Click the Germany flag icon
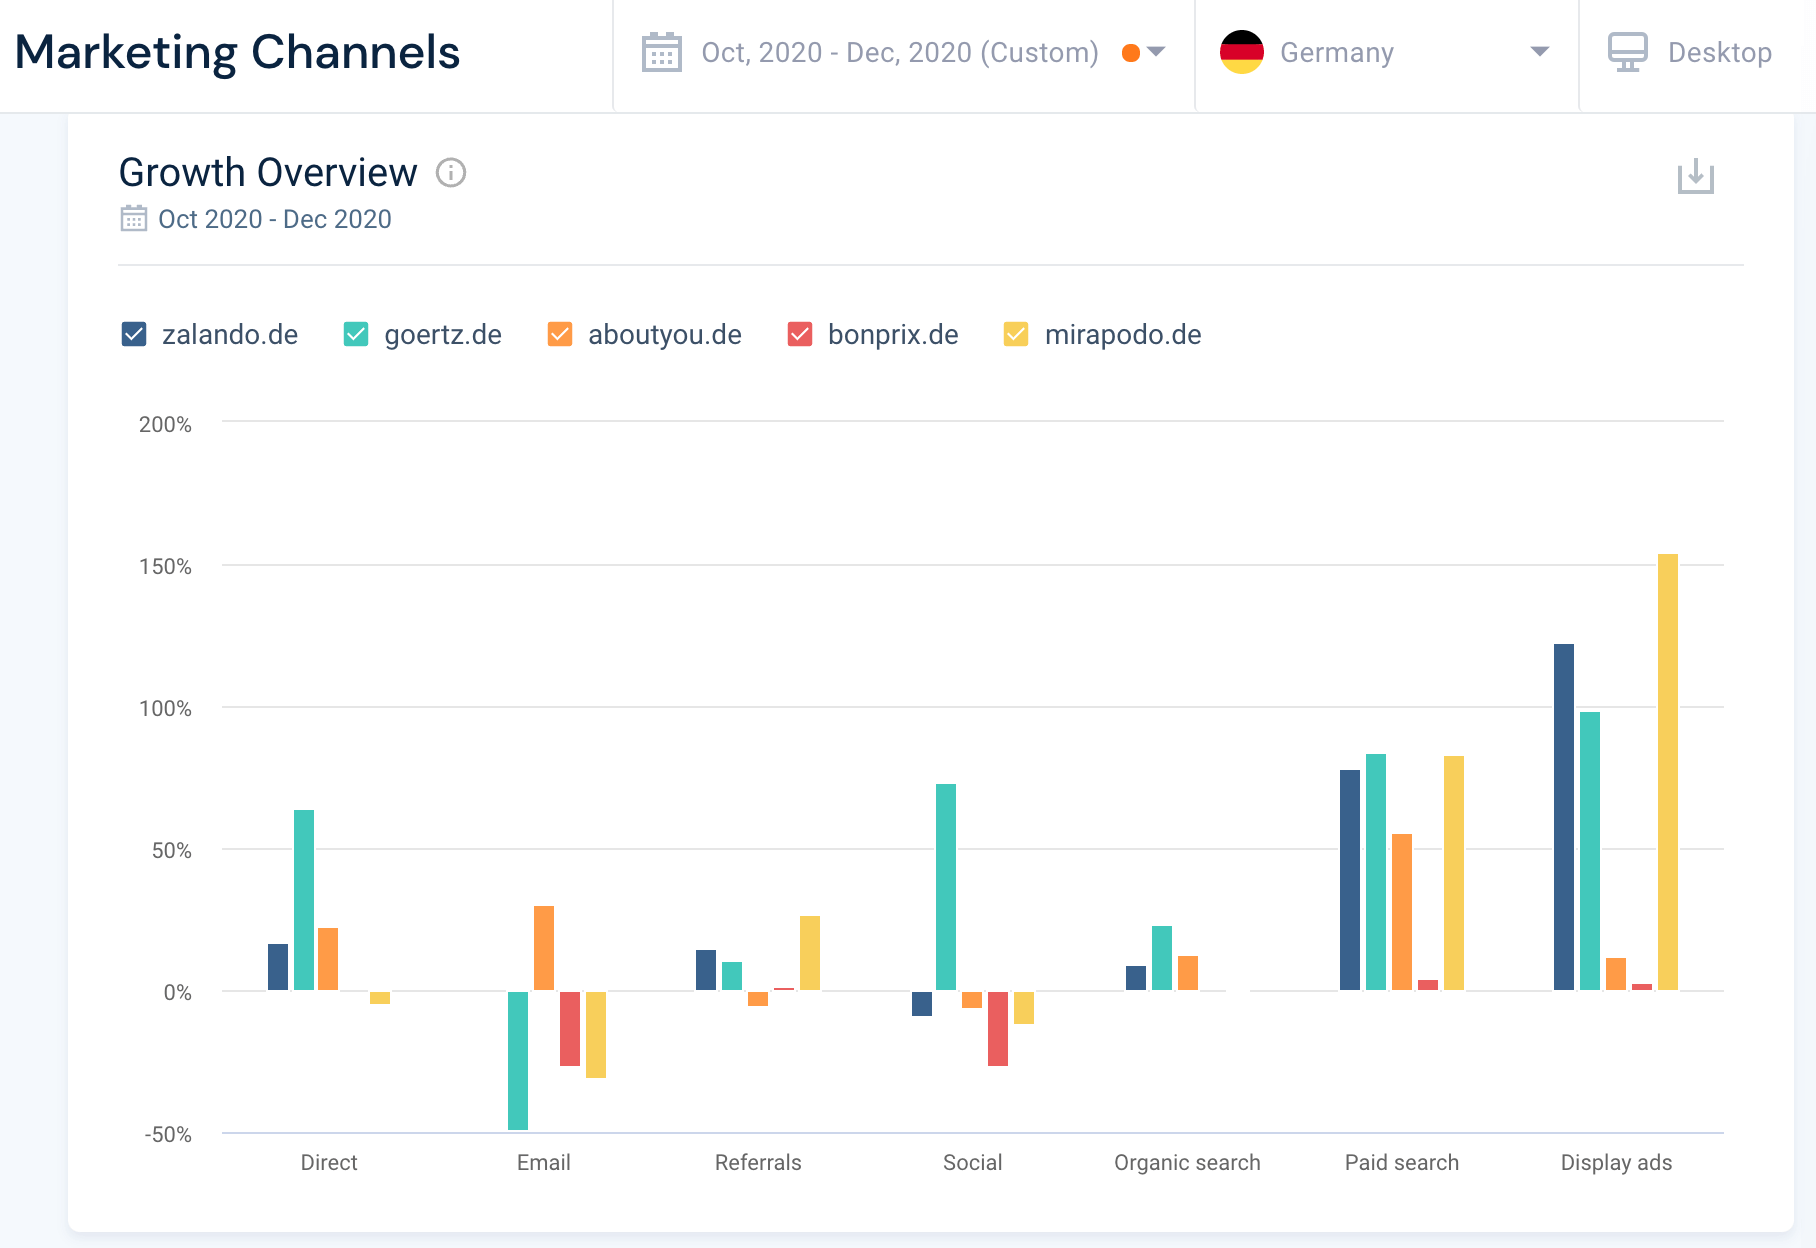 (1241, 52)
